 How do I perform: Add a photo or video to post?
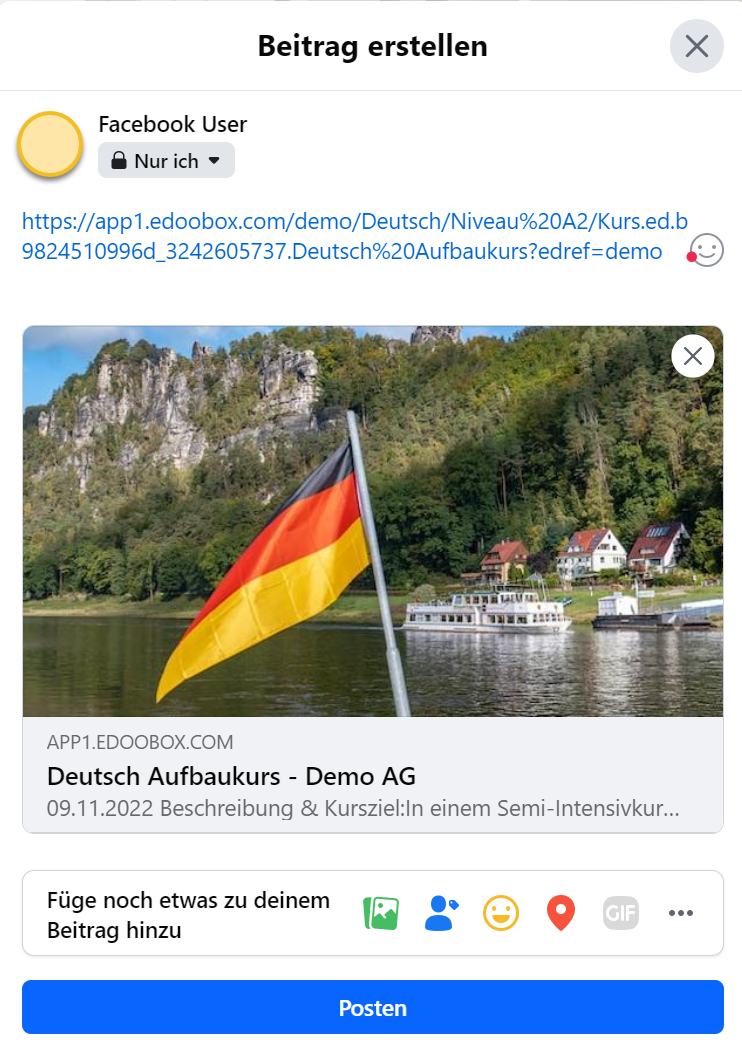click(381, 913)
